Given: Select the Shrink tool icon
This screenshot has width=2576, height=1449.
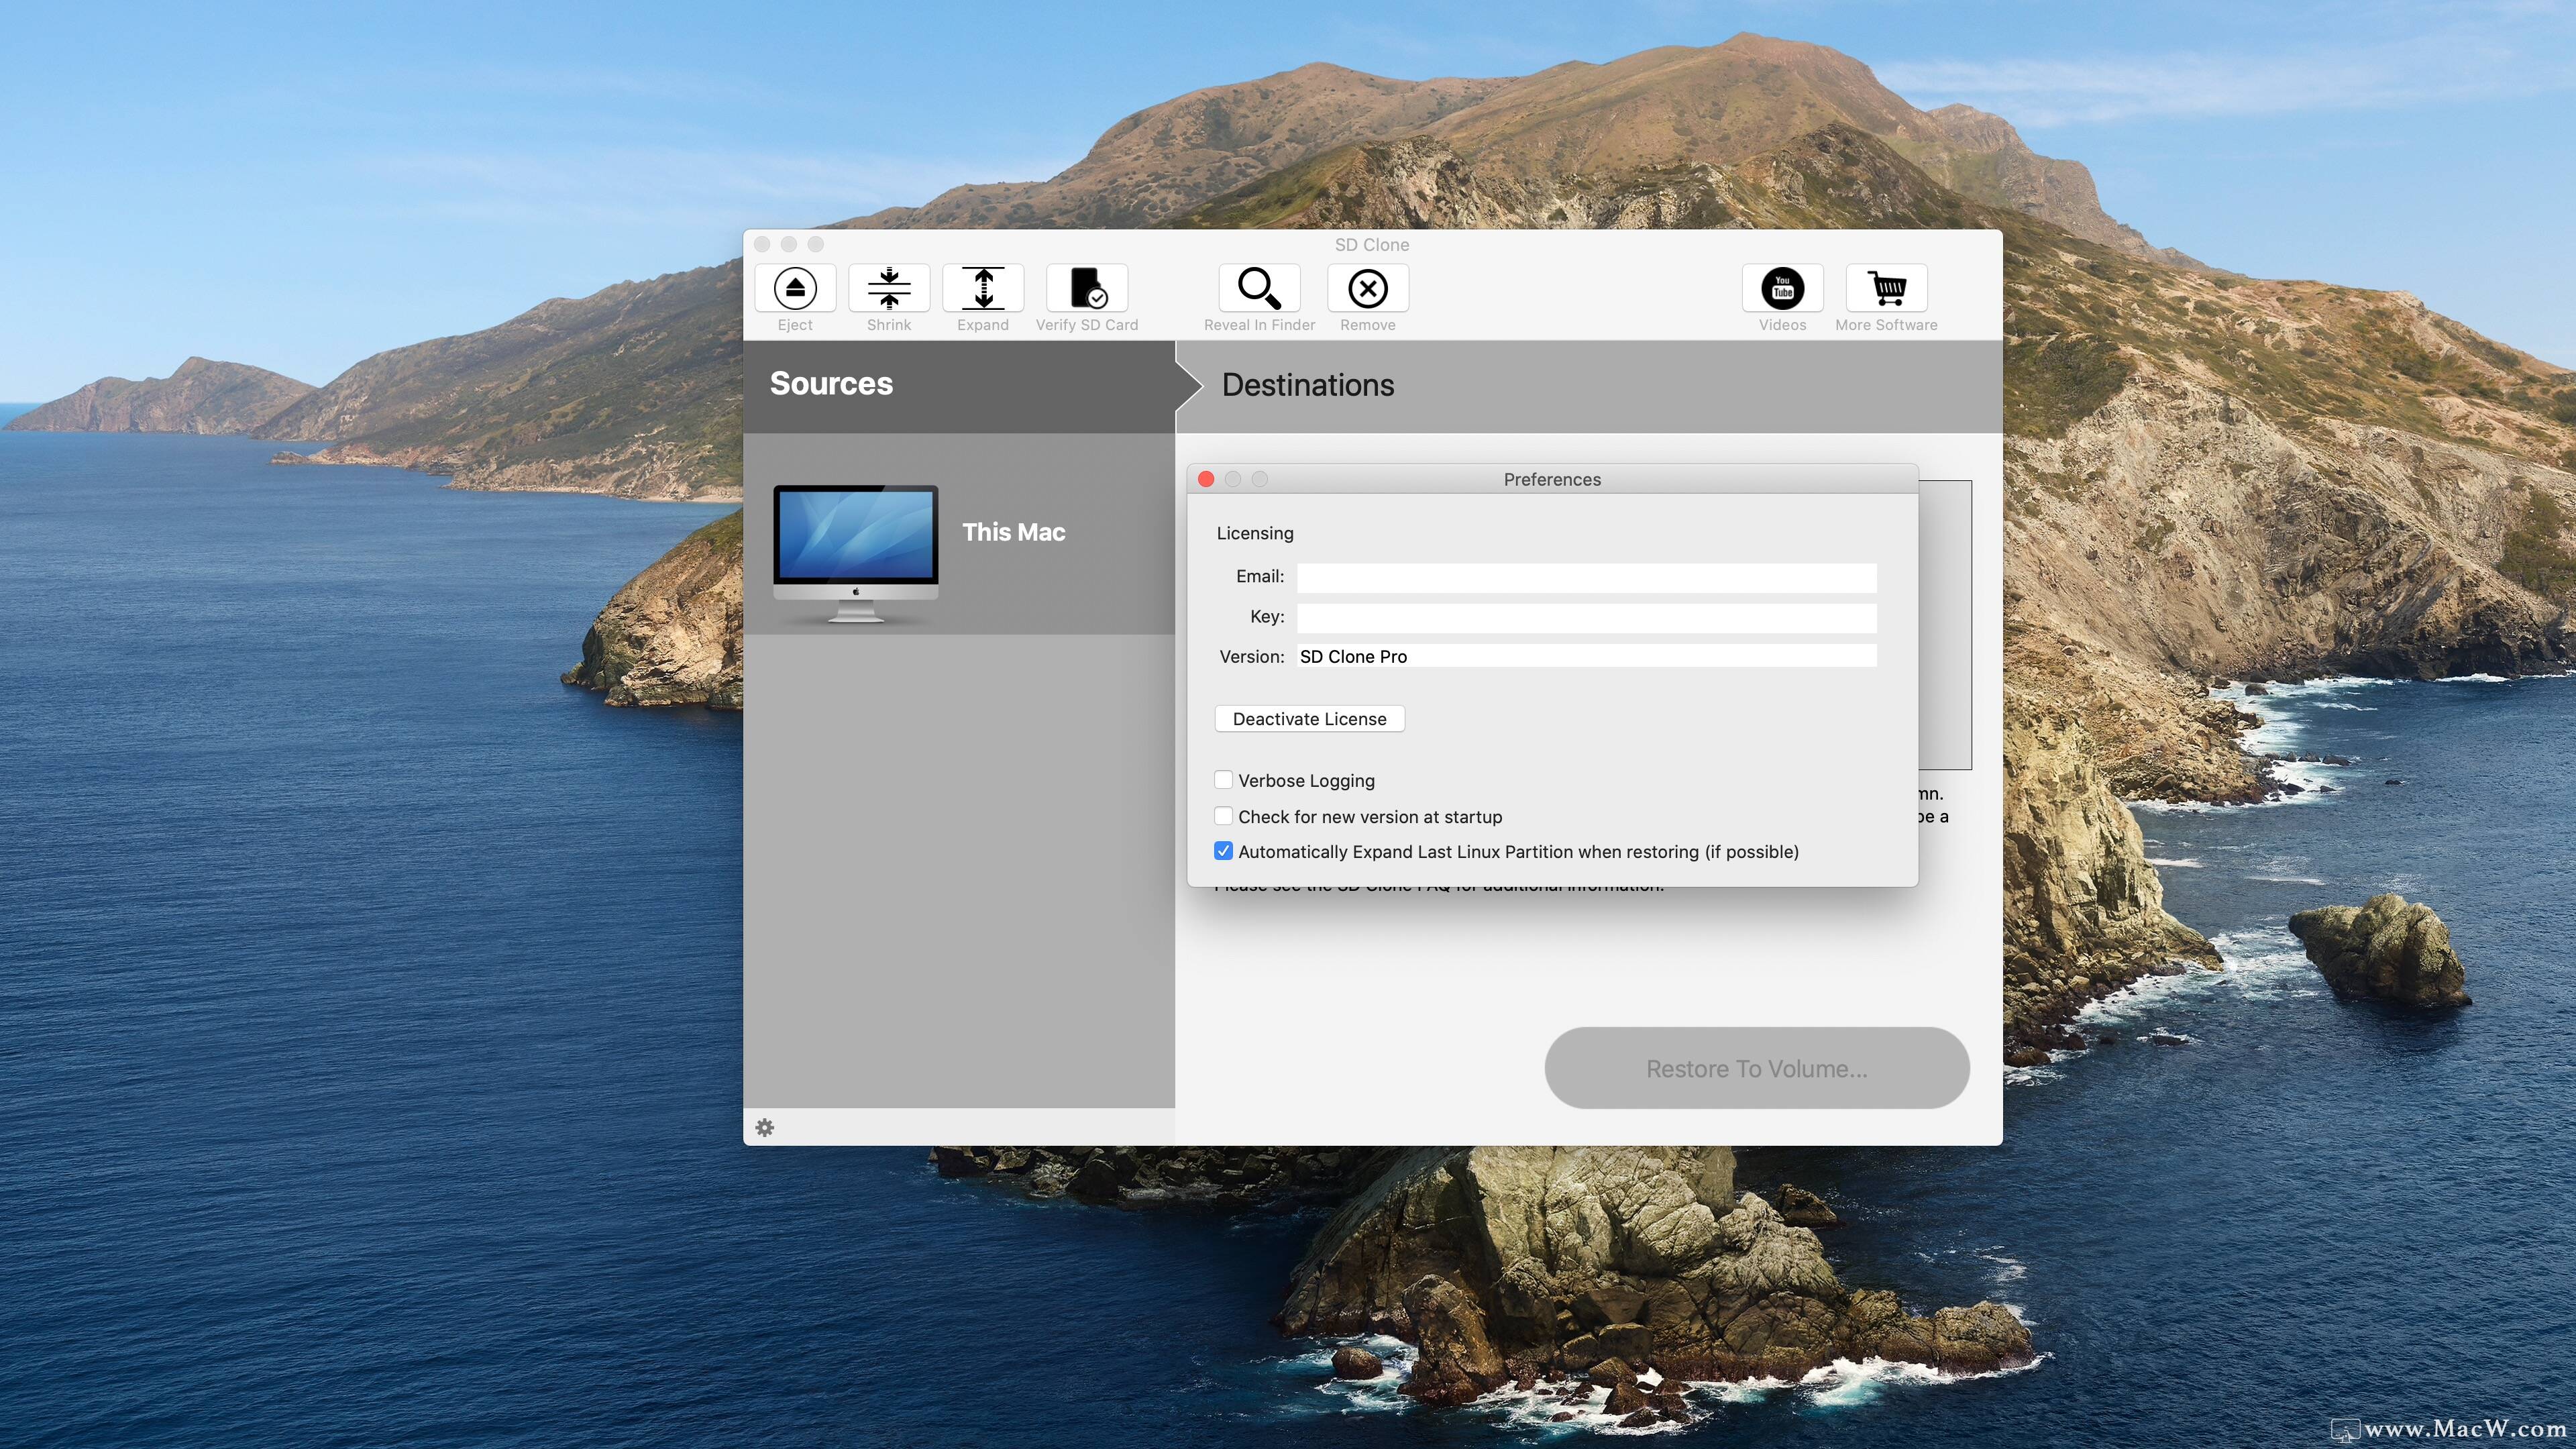Looking at the screenshot, I should coord(889,288).
